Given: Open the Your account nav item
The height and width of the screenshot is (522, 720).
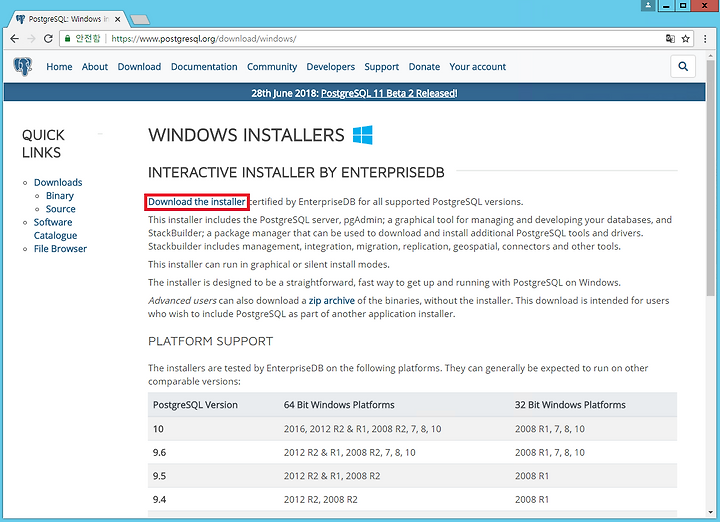Looking at the screenshot, I should coord(478,67).
